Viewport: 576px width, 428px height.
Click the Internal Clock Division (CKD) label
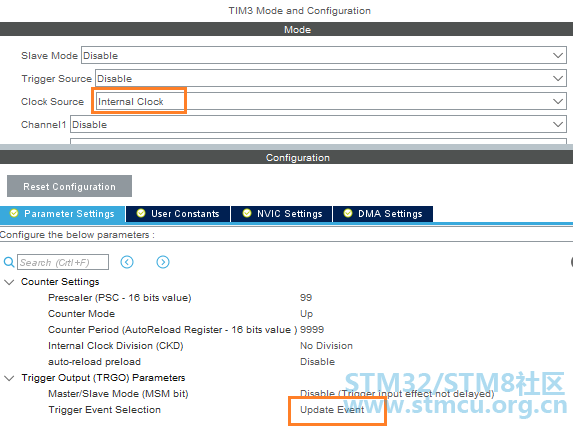pos(116,346)
